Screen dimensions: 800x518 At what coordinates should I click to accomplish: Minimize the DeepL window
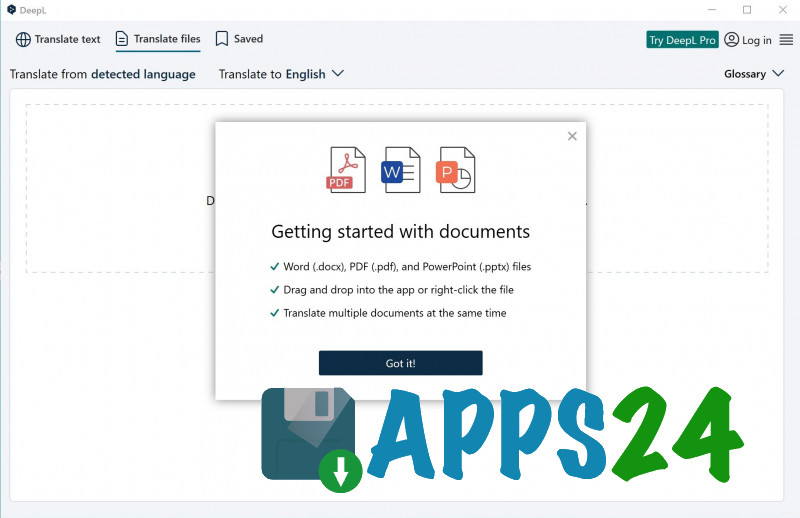712,10
